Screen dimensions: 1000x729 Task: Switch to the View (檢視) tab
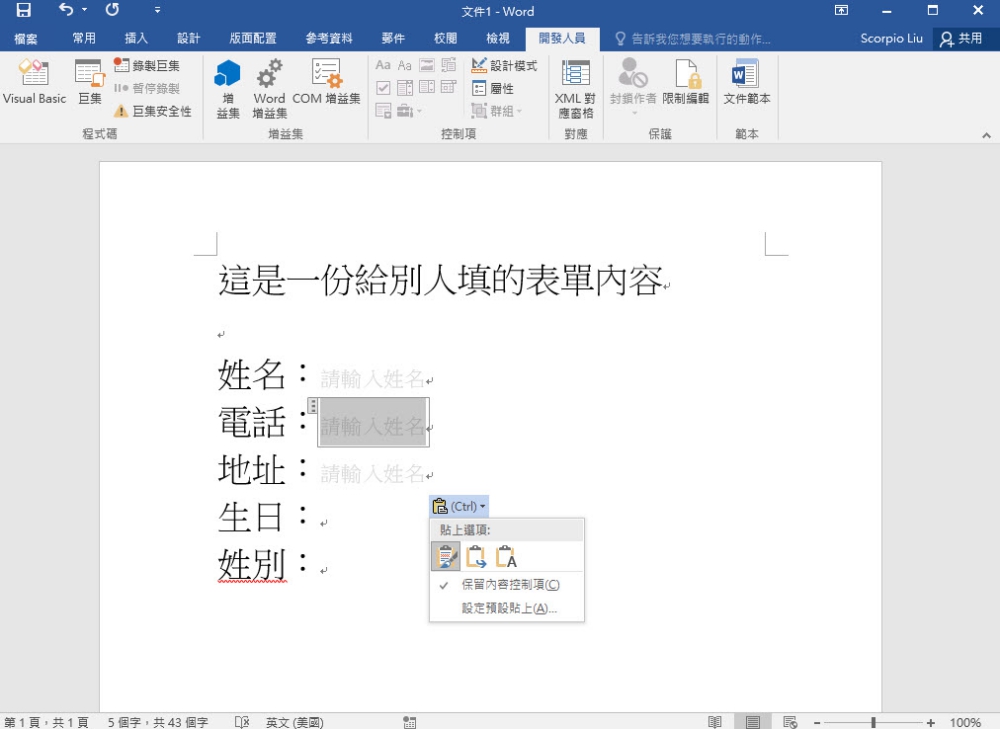tap(497, 38)
